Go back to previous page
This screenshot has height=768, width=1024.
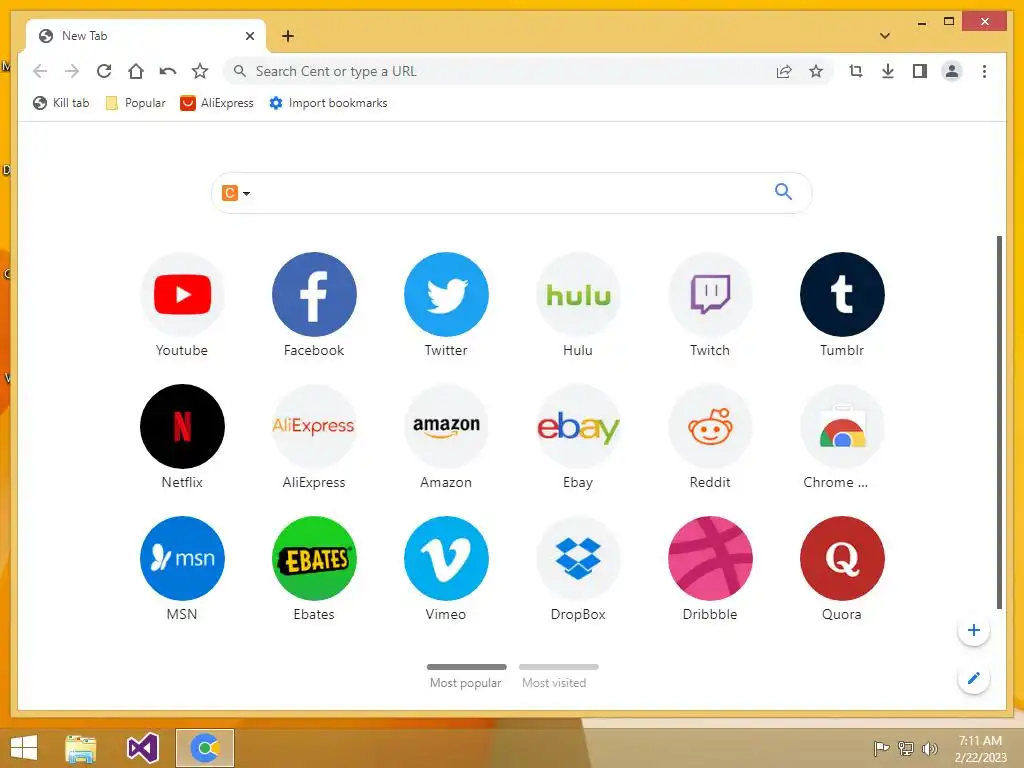point(40,71)
